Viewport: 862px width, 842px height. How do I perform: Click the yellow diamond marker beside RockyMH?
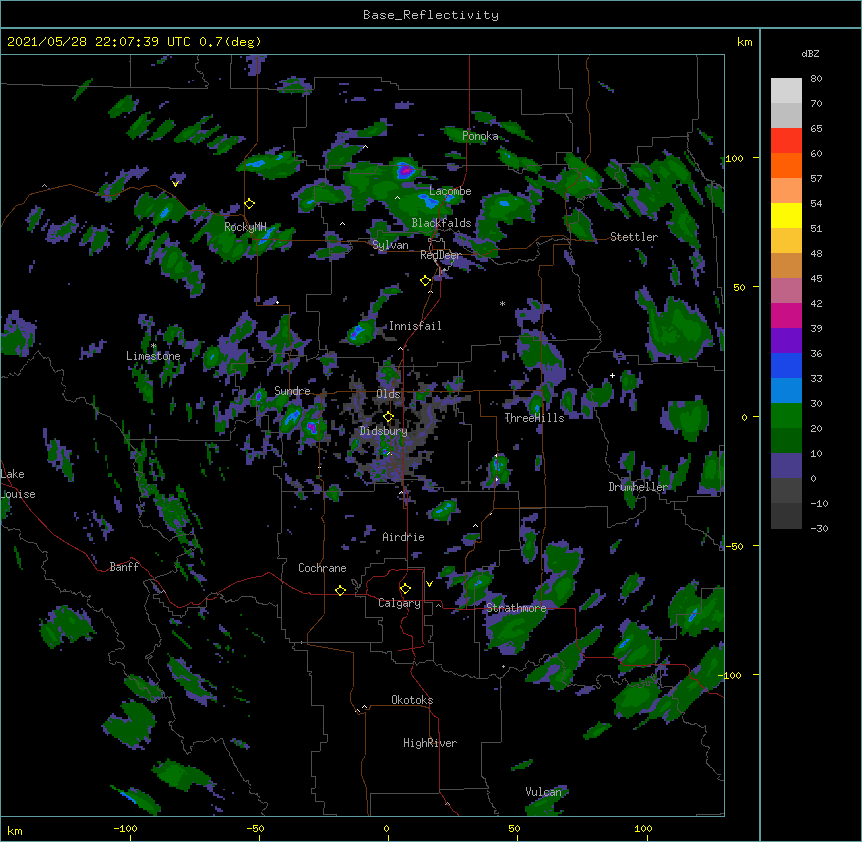(250, 204)
